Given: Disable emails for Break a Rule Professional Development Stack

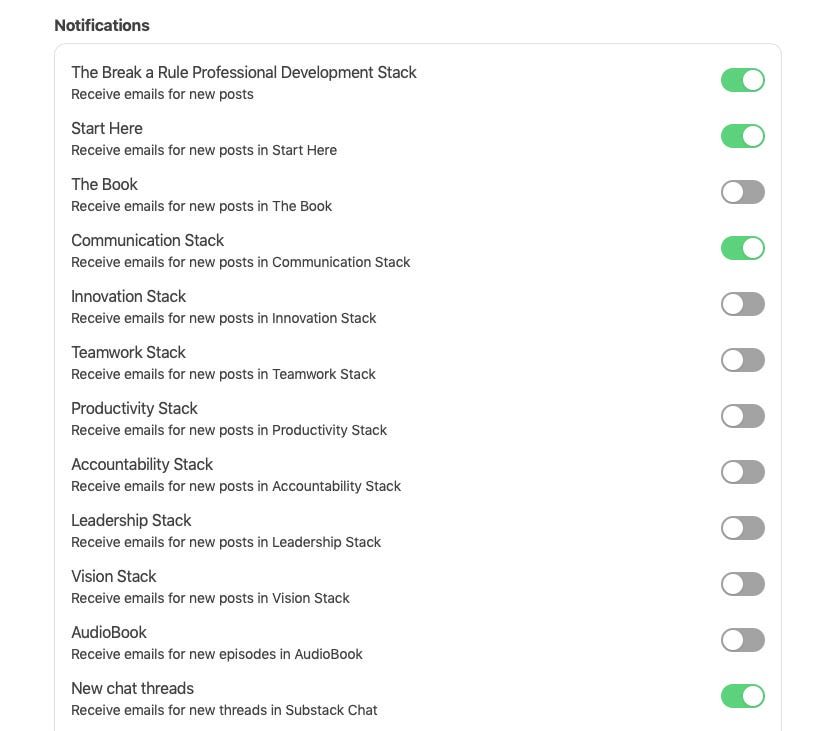Looking at the screenshot, I should click(742, 80).
